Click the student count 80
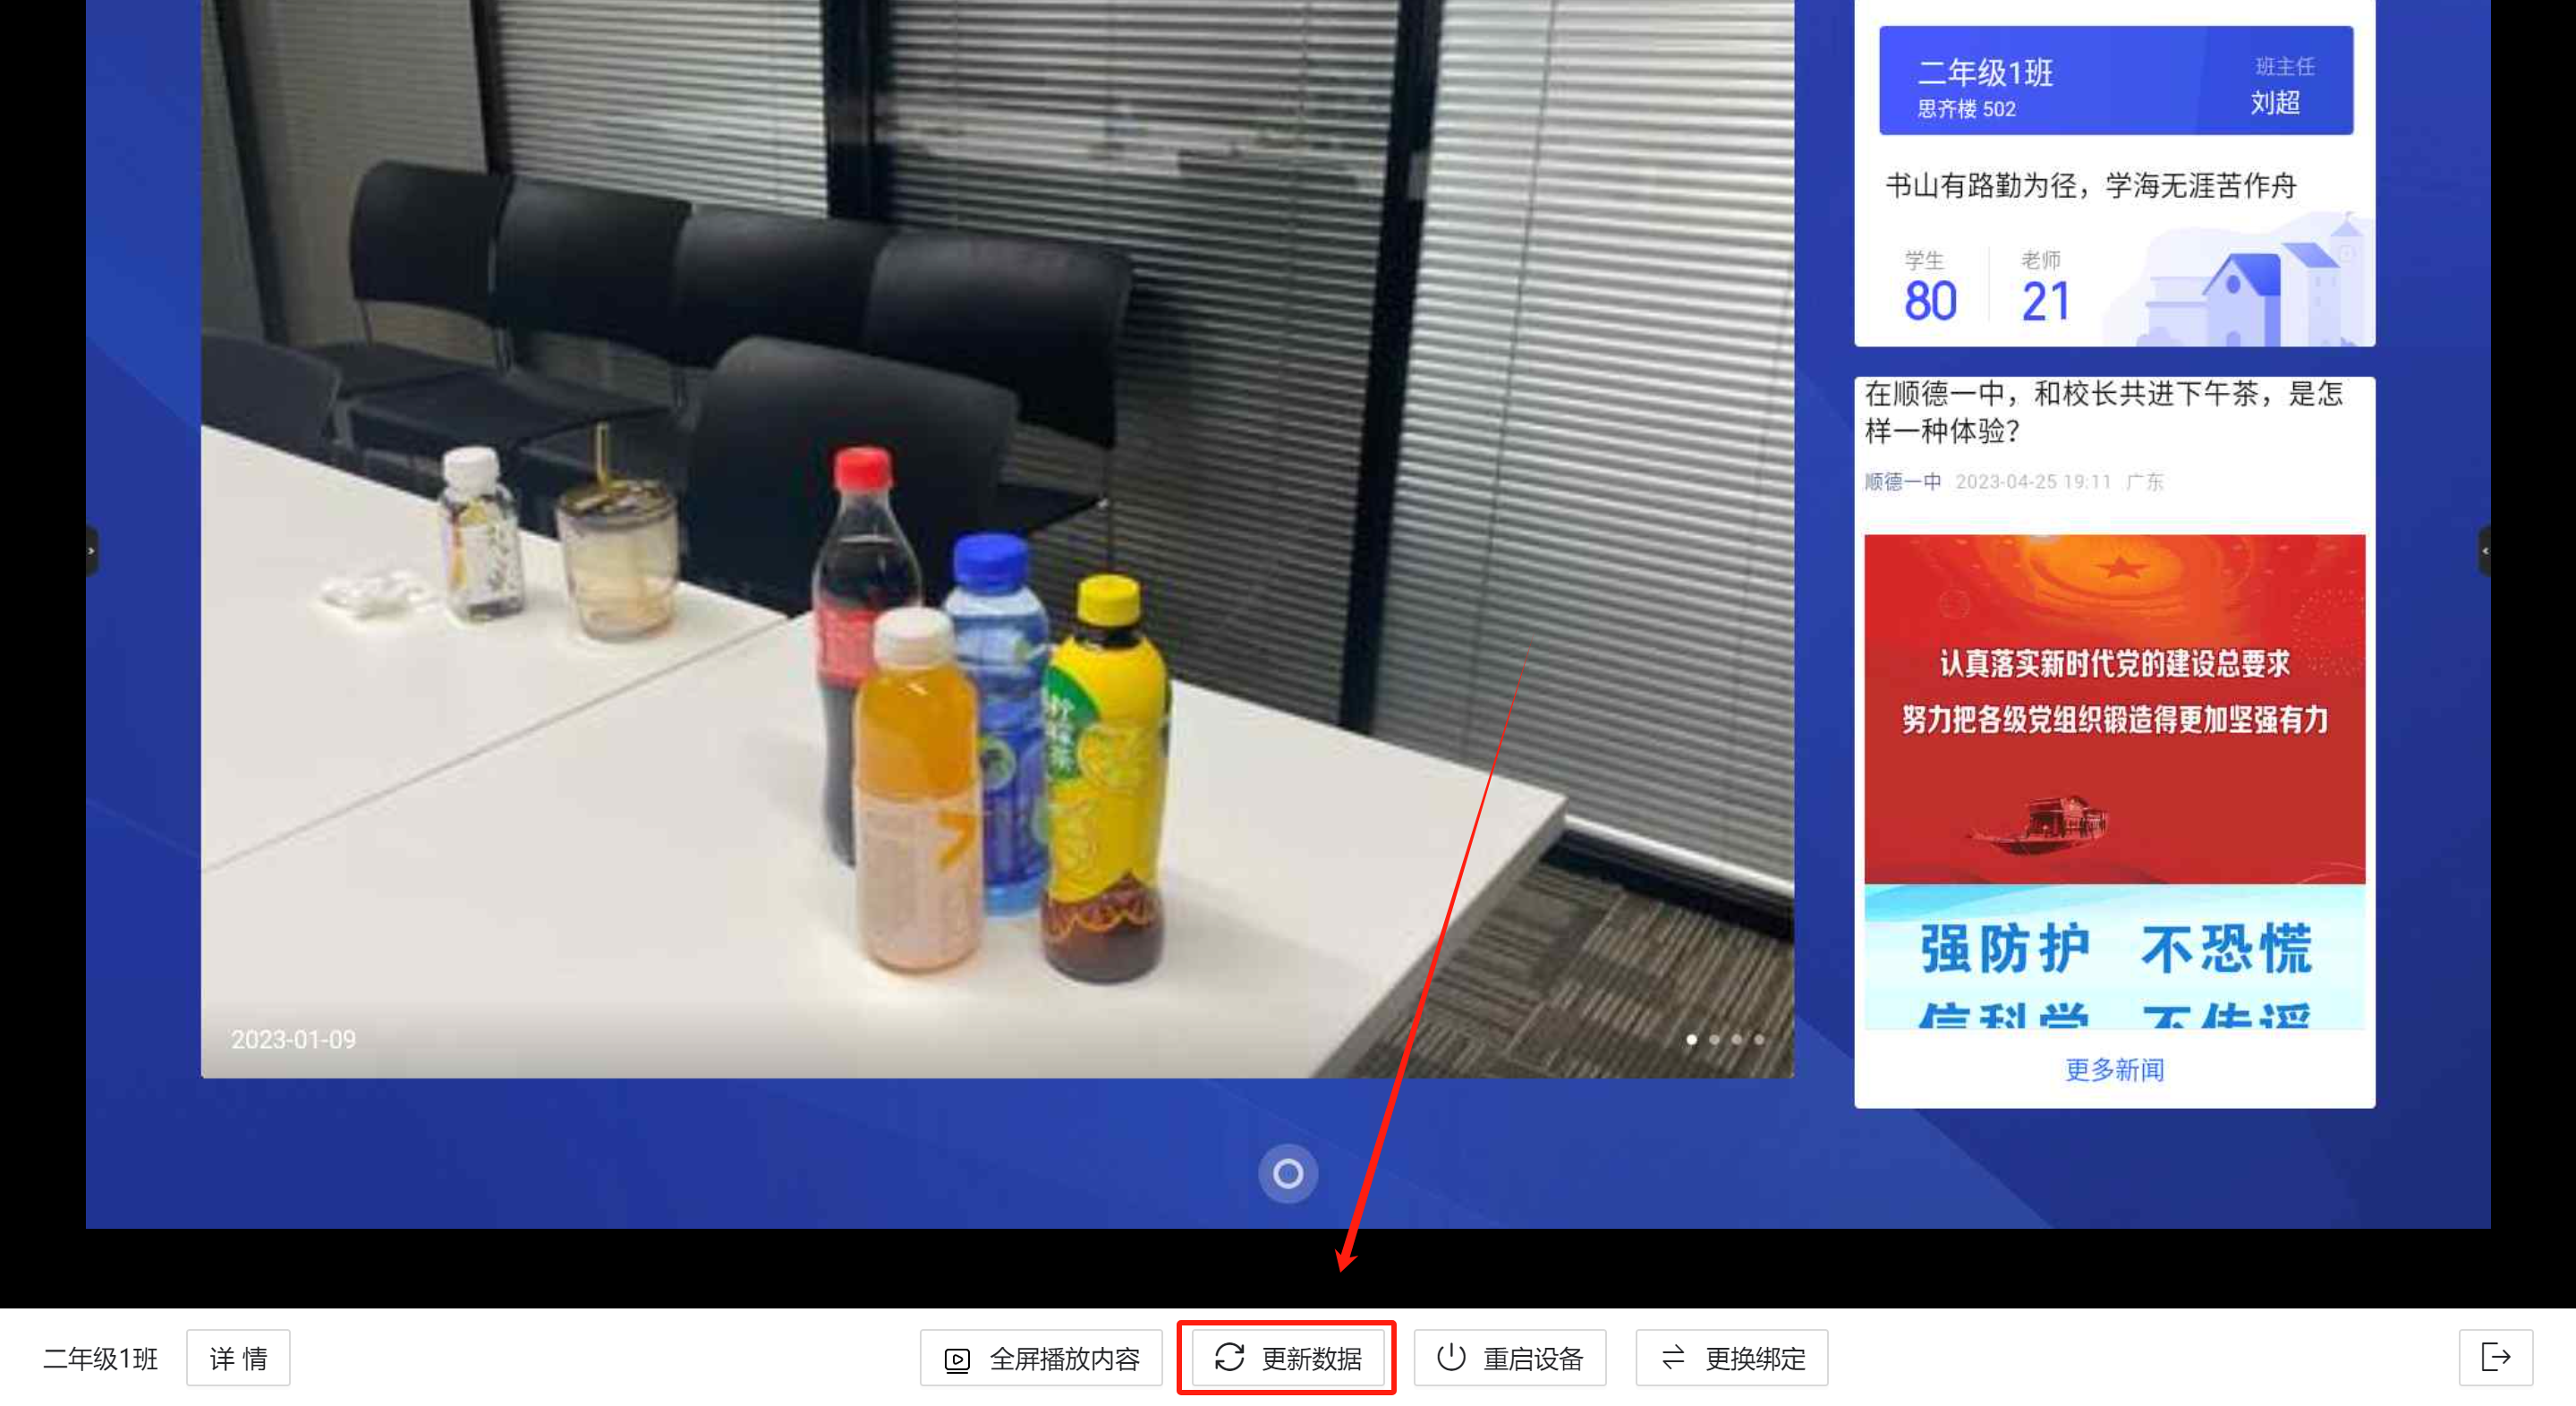Image resolution: width=2576 pixels, height=1406 pixels. 1930,301
